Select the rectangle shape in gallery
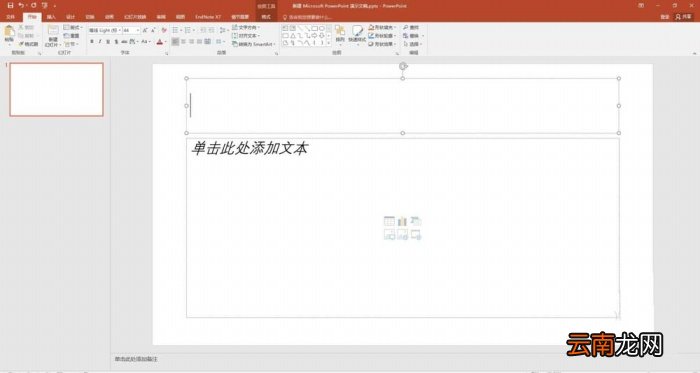This screenshot has width=700, height=373. [x=314, y=28]
